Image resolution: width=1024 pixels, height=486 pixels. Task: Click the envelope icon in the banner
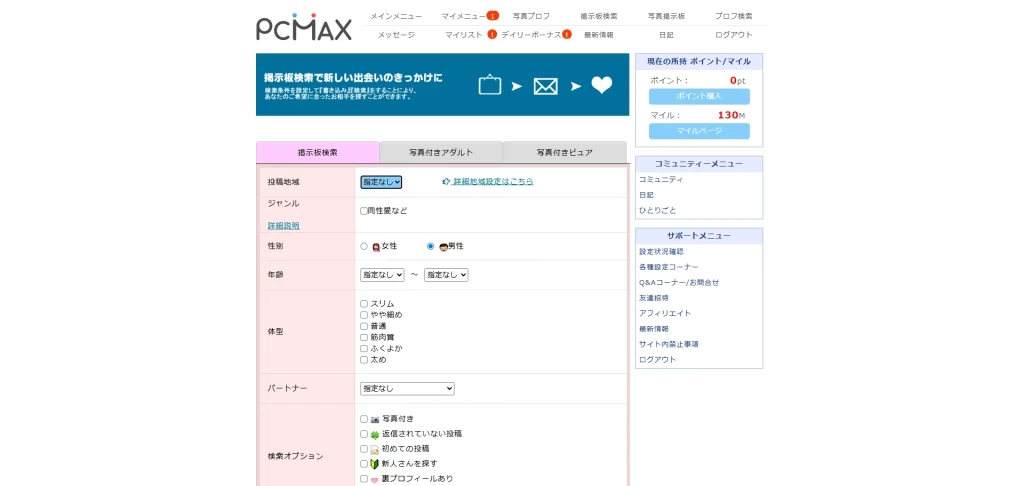click(x=545, y=86)
